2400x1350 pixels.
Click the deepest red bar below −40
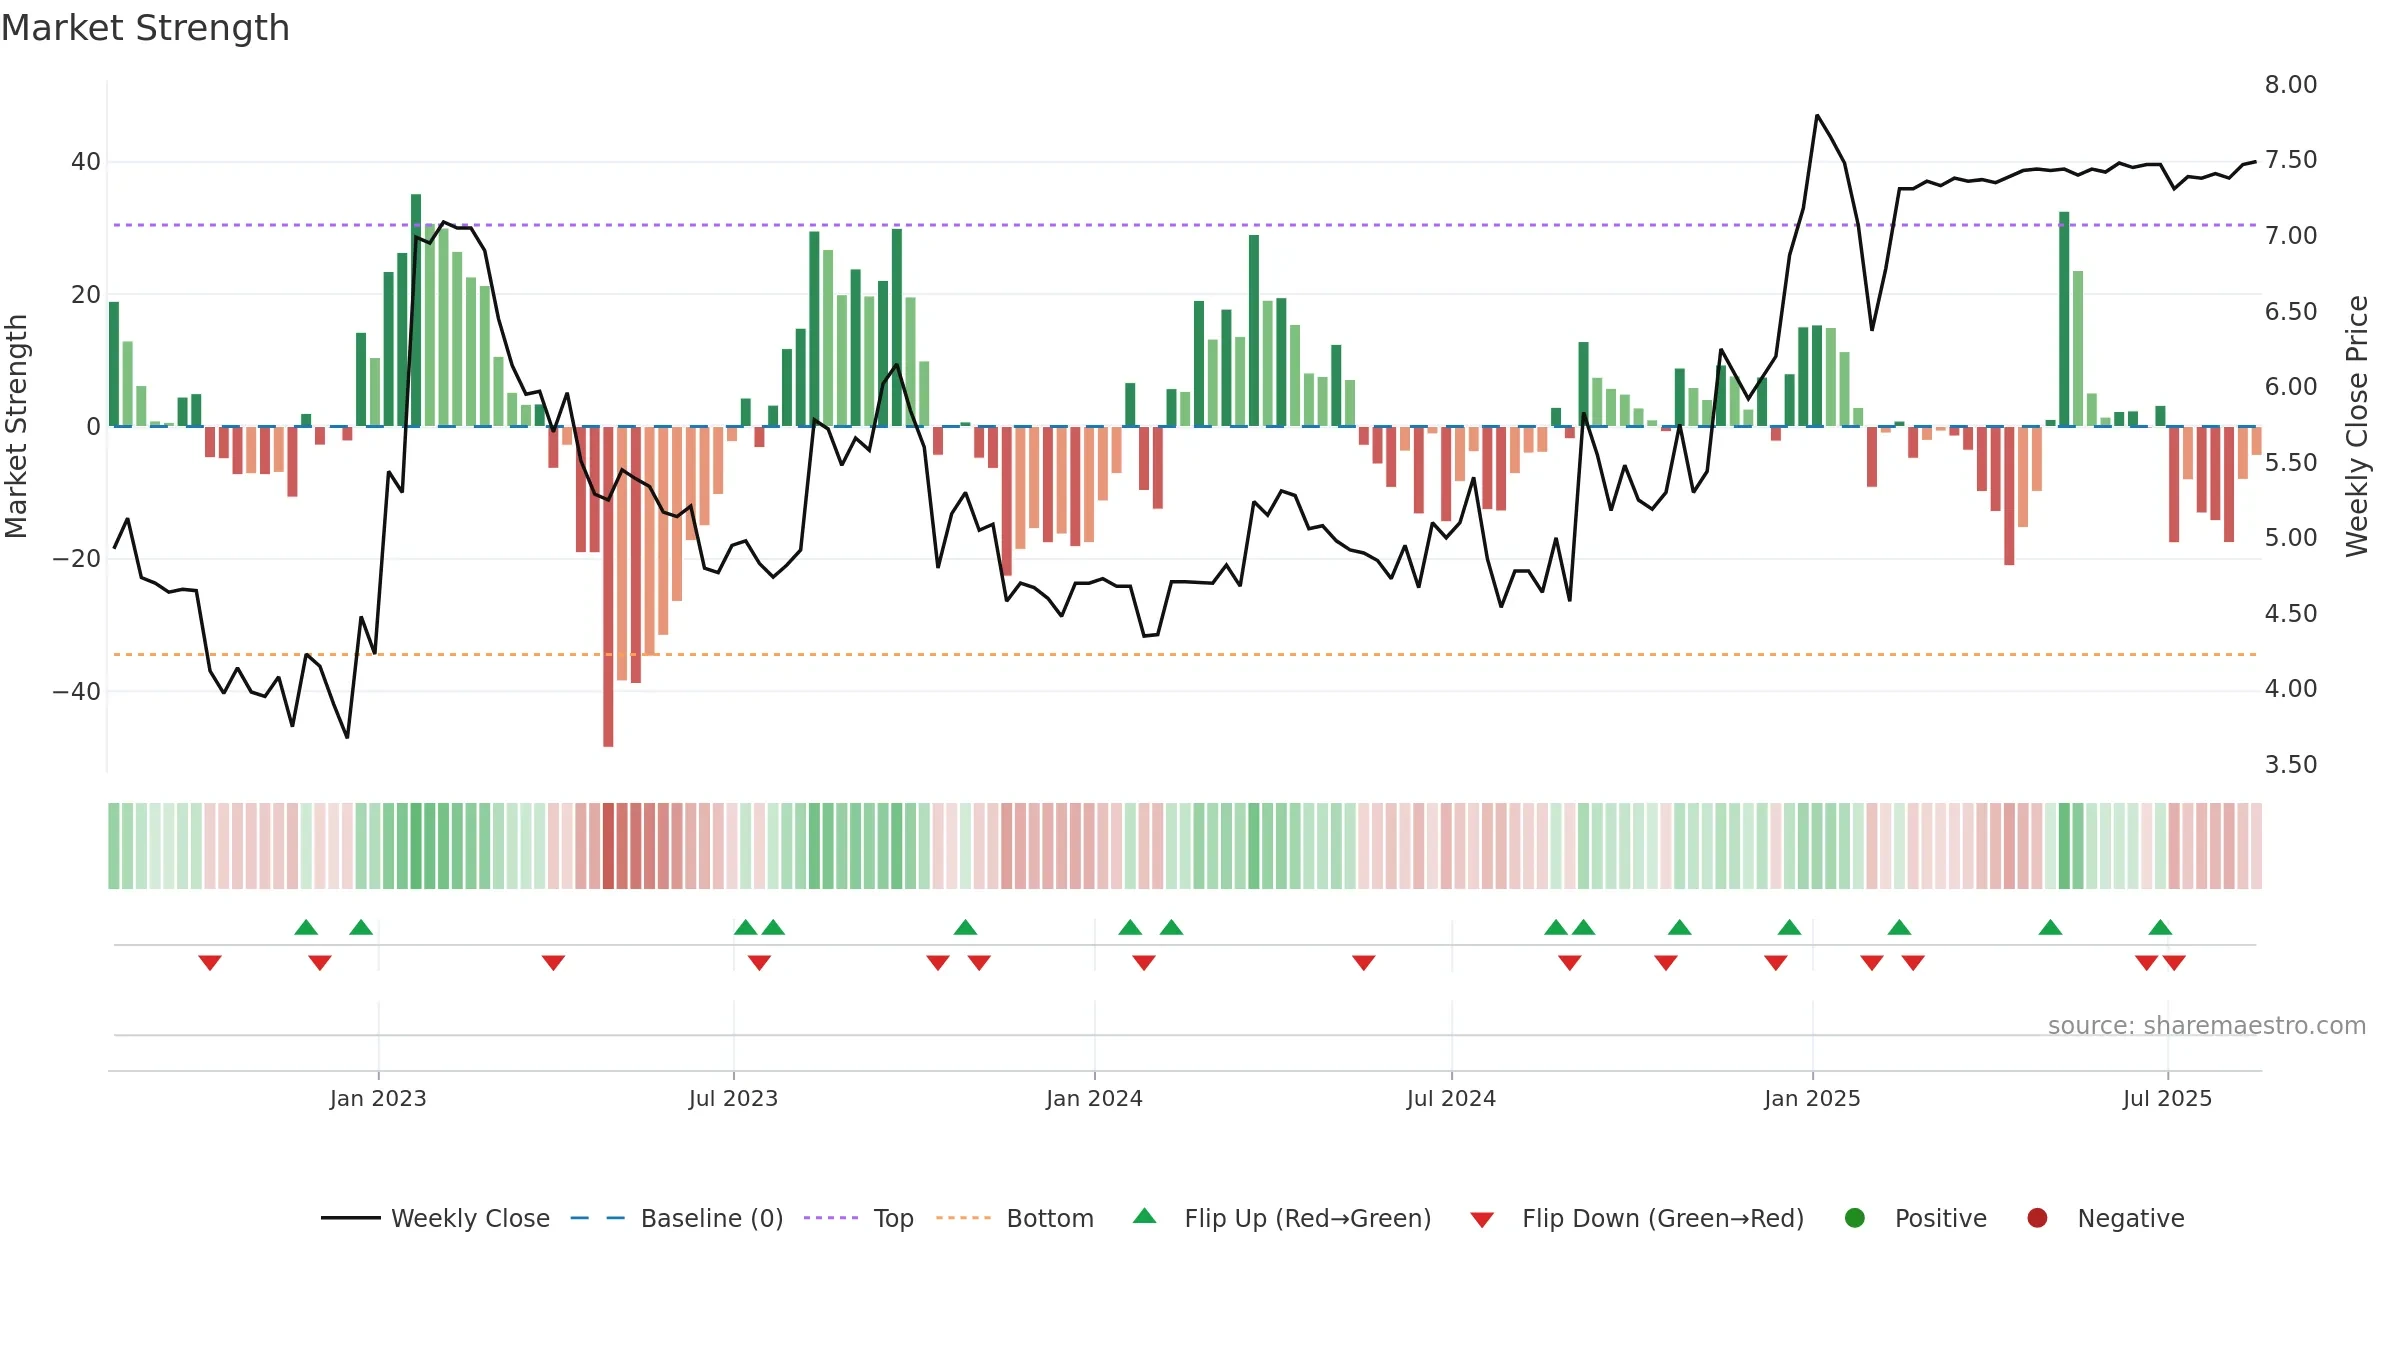tap(608, 586)
